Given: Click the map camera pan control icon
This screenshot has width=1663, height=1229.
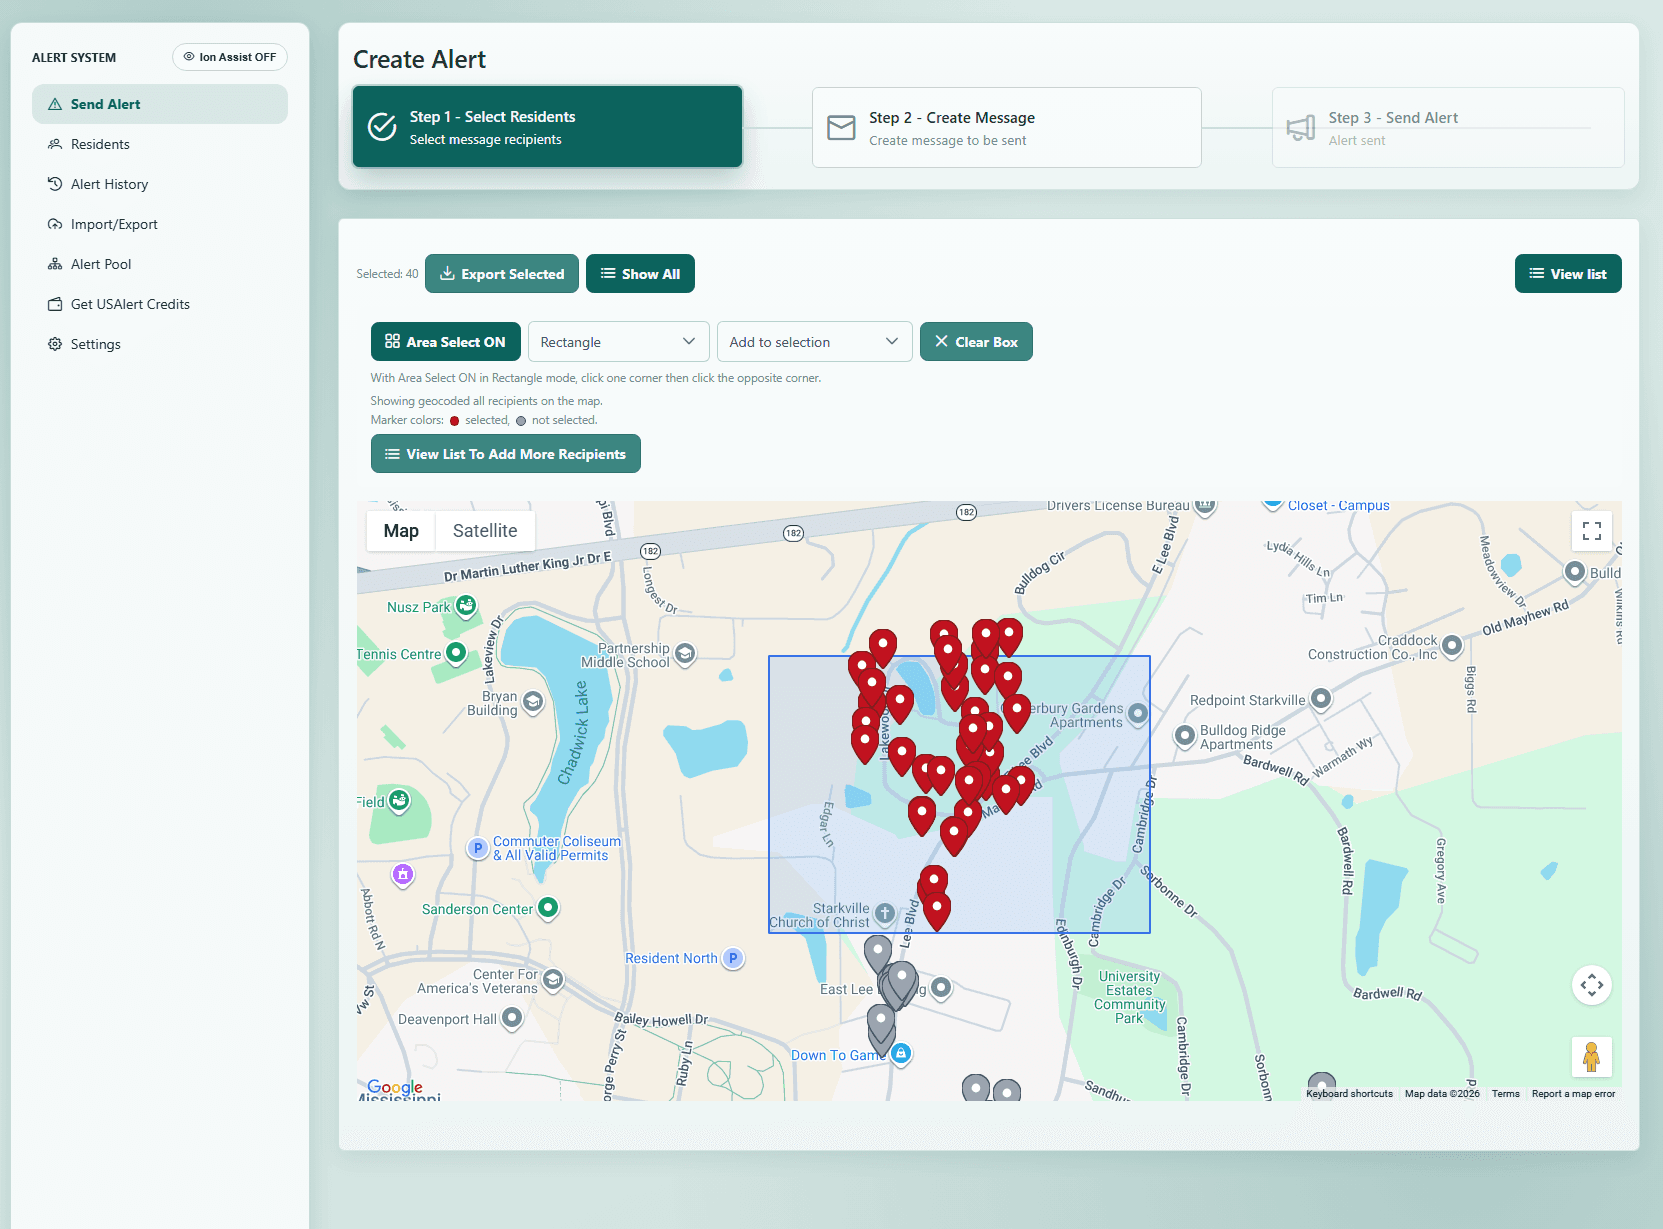Looking at the screenshot, I should 1591,985.
